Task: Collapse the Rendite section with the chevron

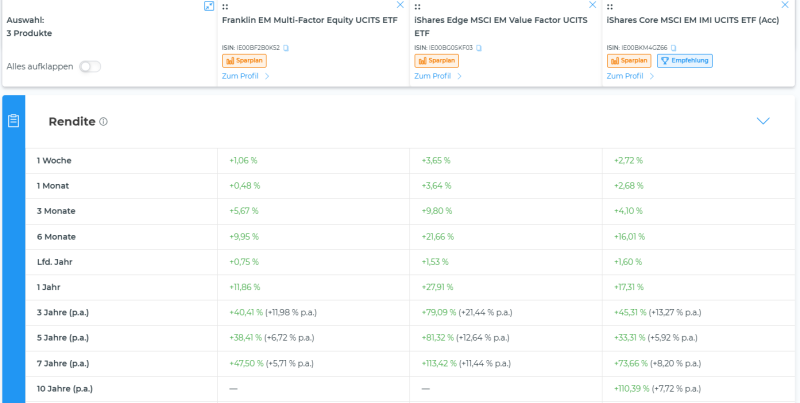Action: [x=763, y=121]
